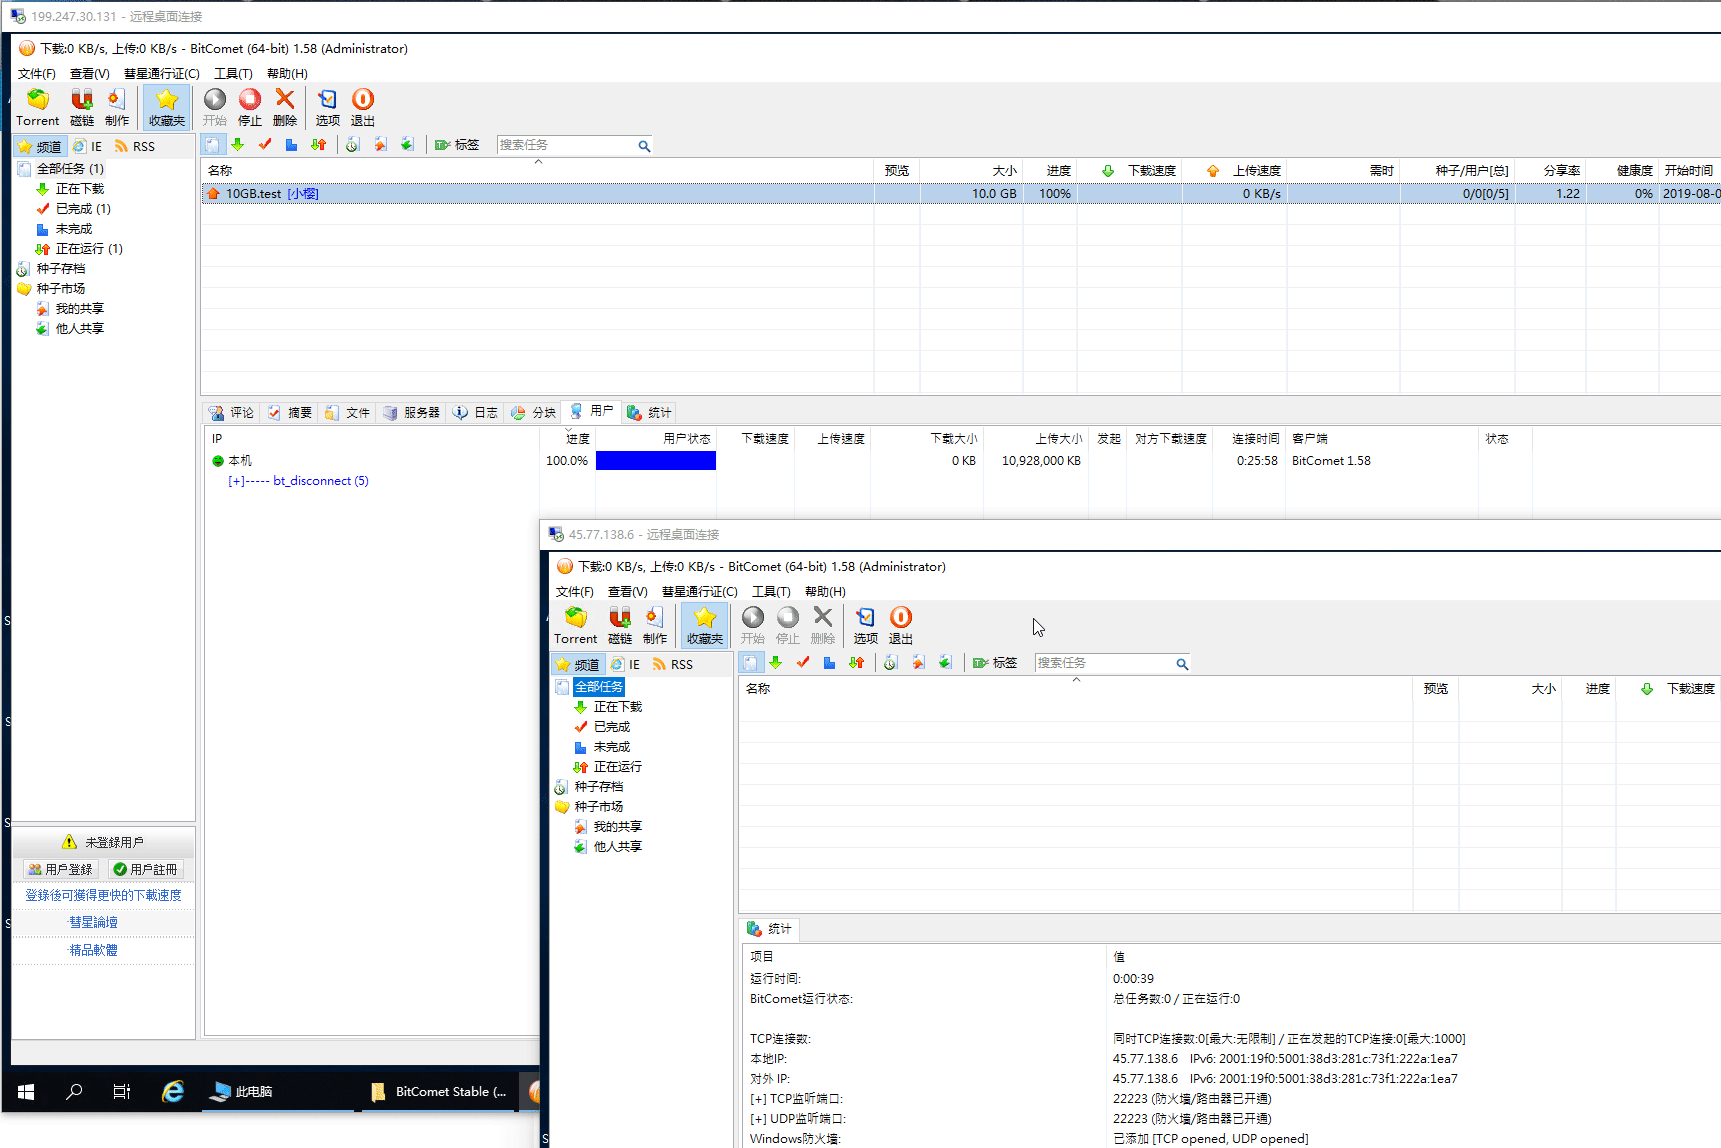Click 退出 exit icon in back window

pos(363,107)
